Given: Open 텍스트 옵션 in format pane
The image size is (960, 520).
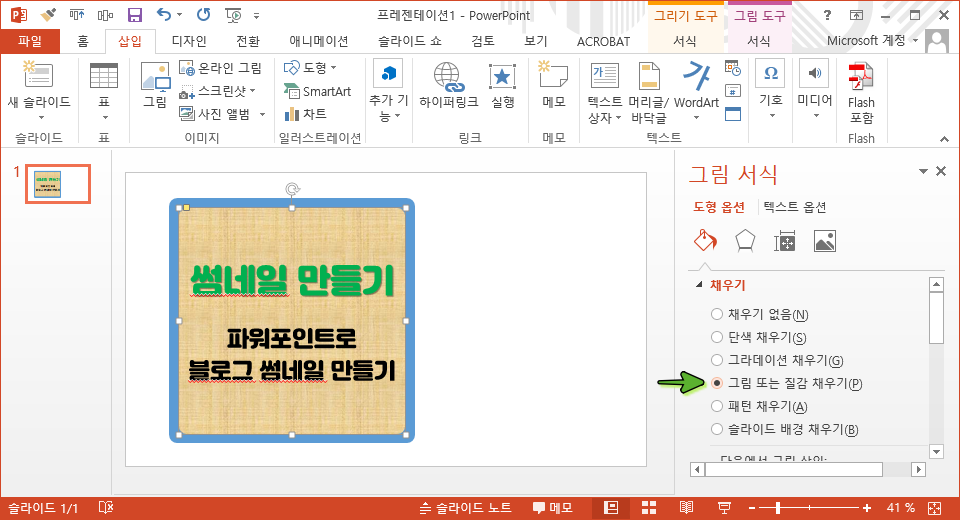Looking at the screenshot, I should [795, 207].
